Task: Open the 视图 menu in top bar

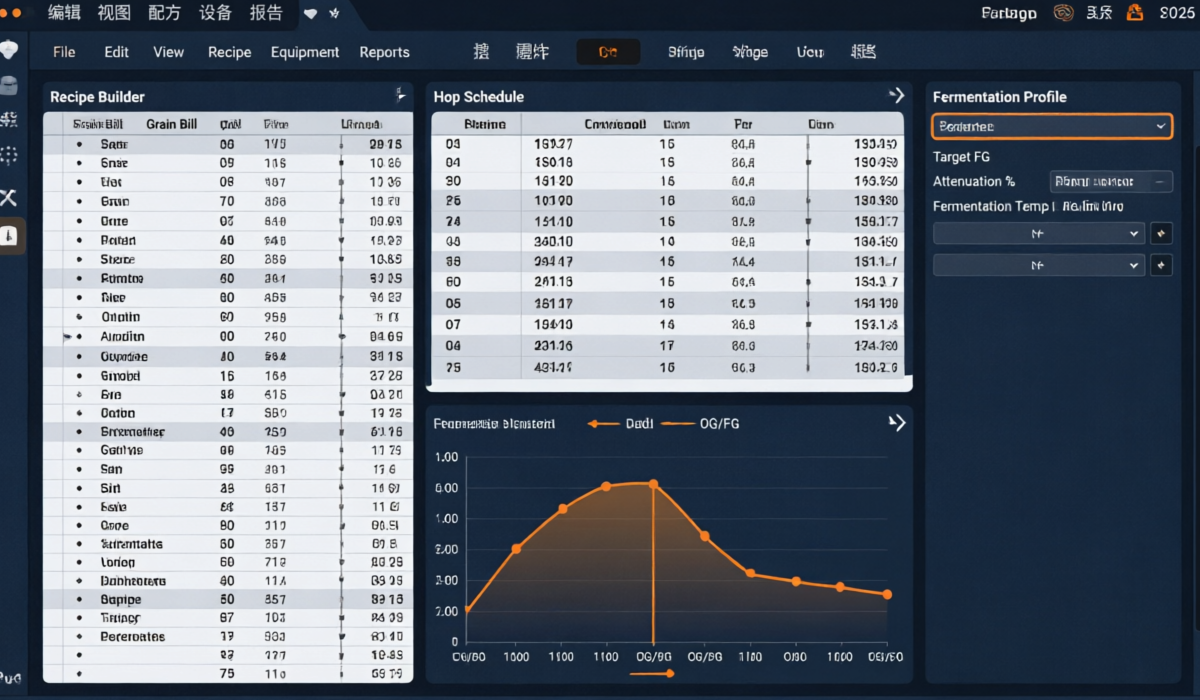Action: 114,13
